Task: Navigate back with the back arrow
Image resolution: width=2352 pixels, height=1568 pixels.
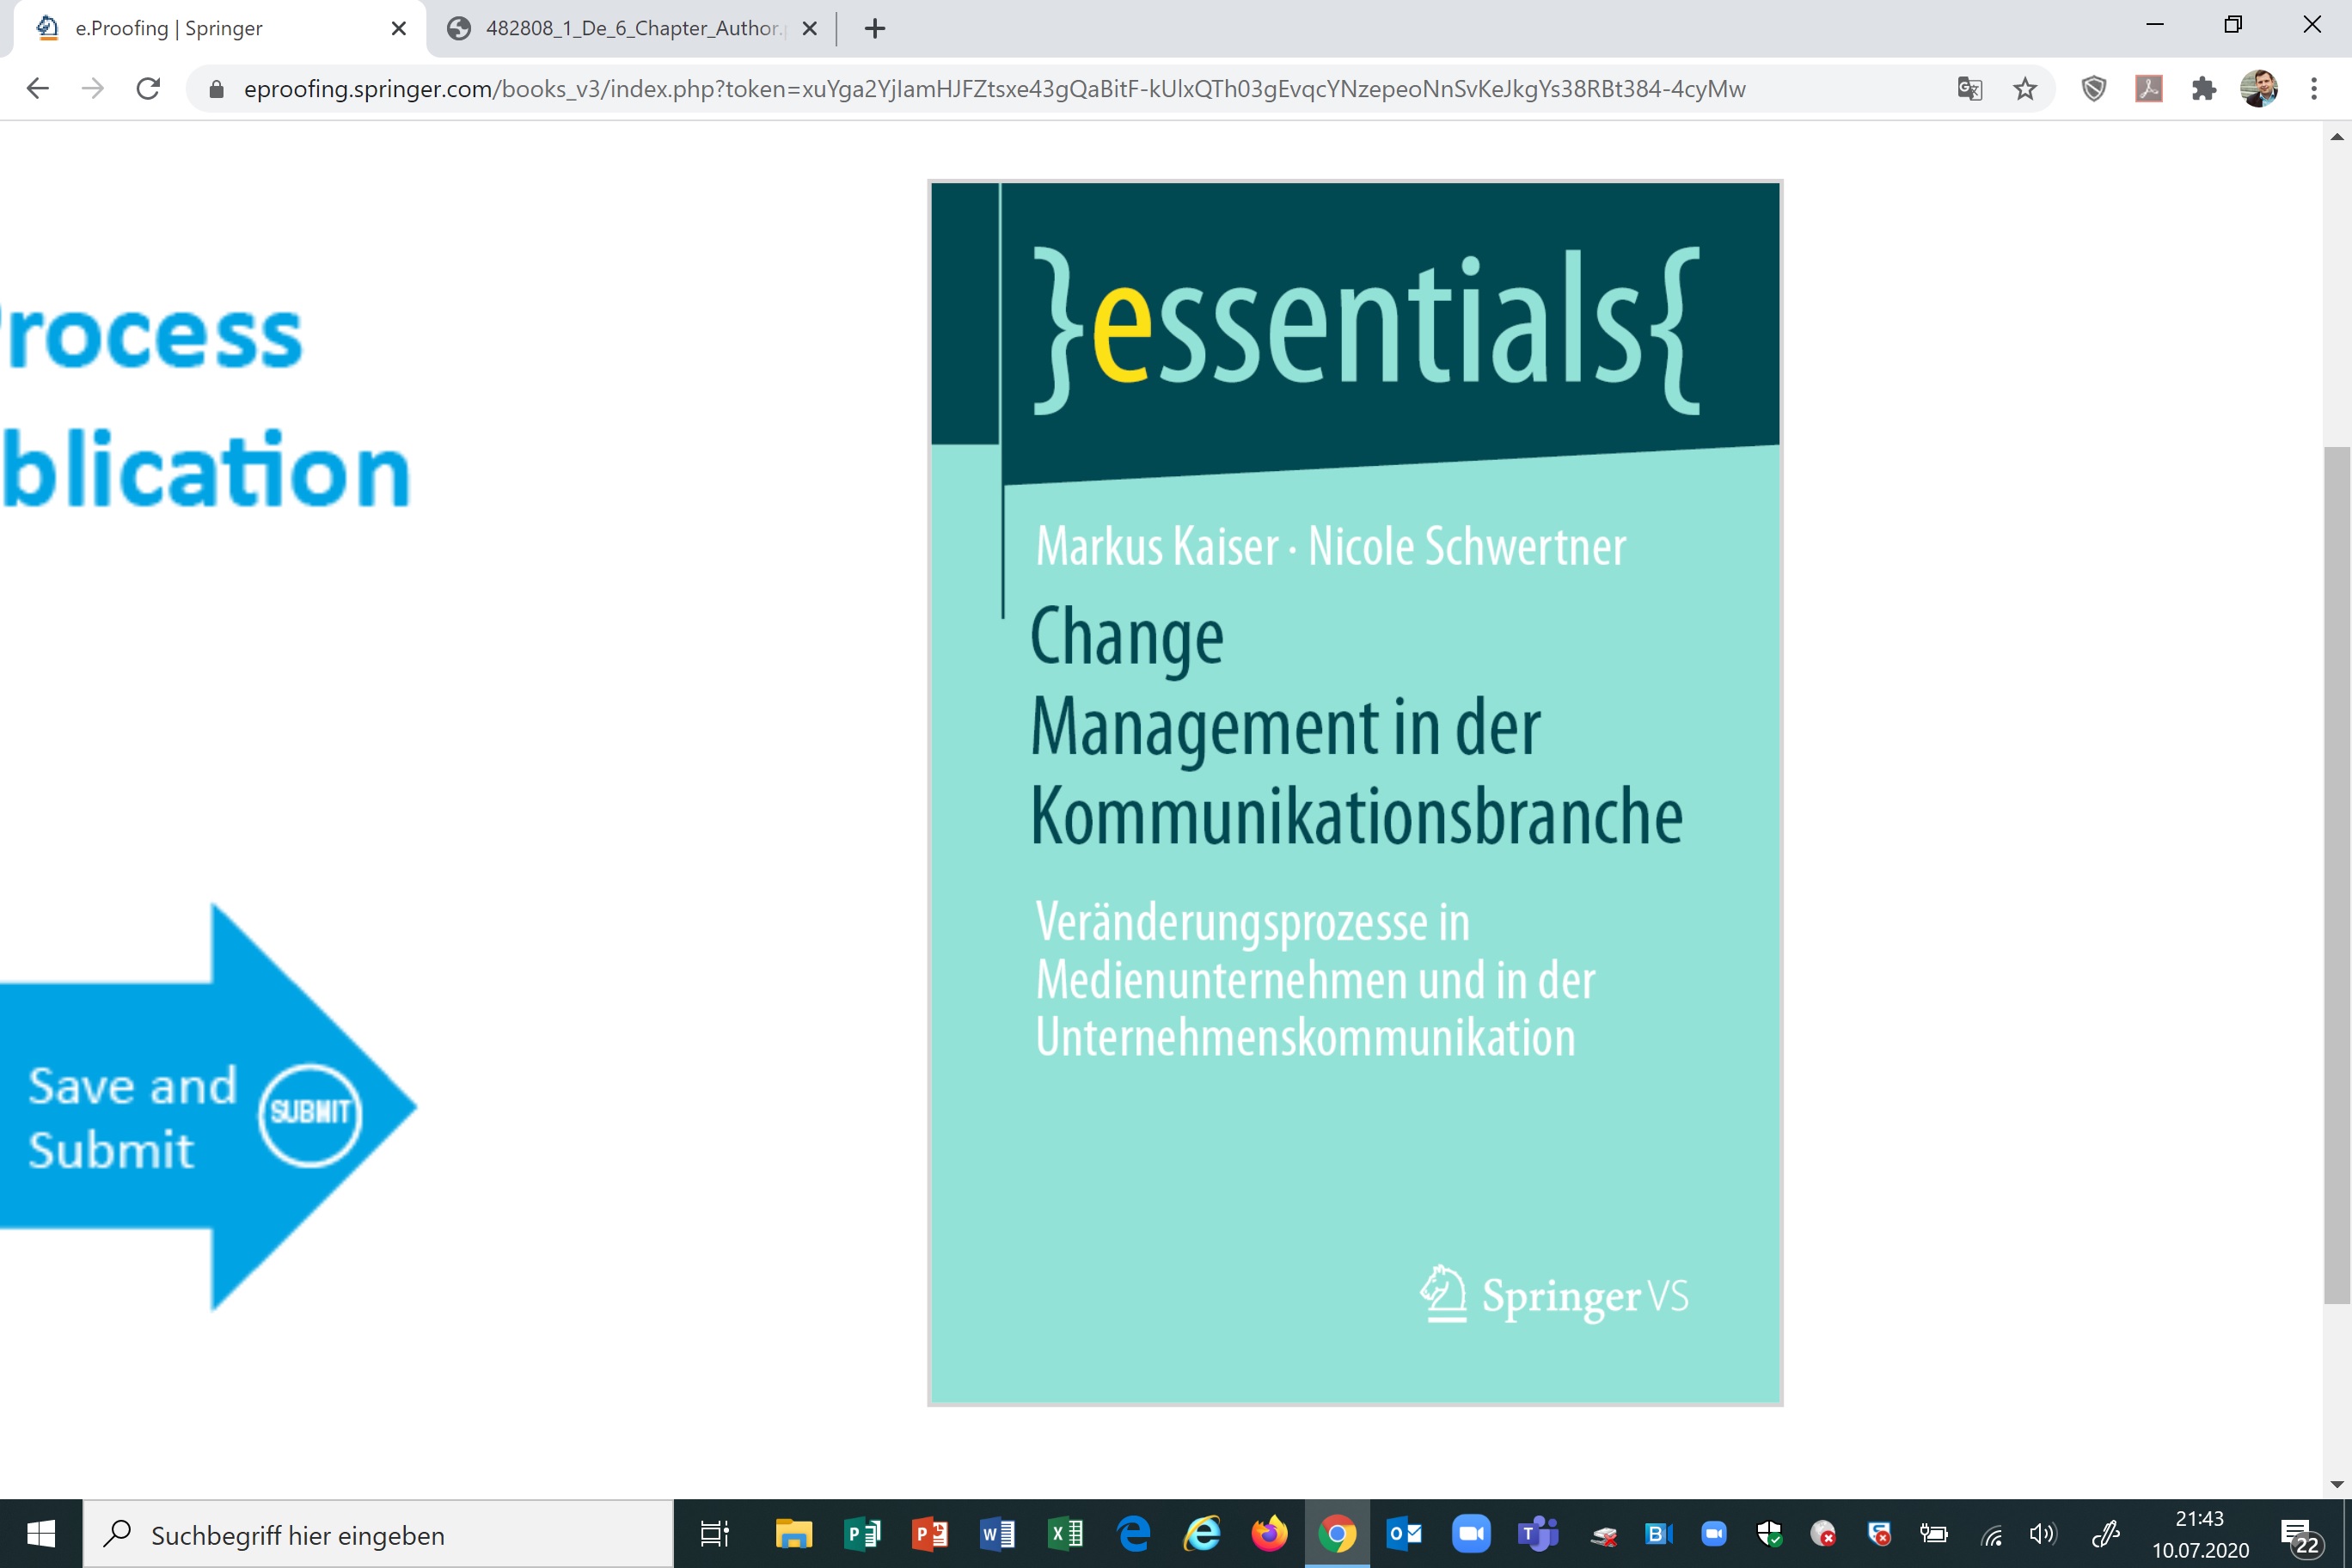Action: click(x=37, y=89)
